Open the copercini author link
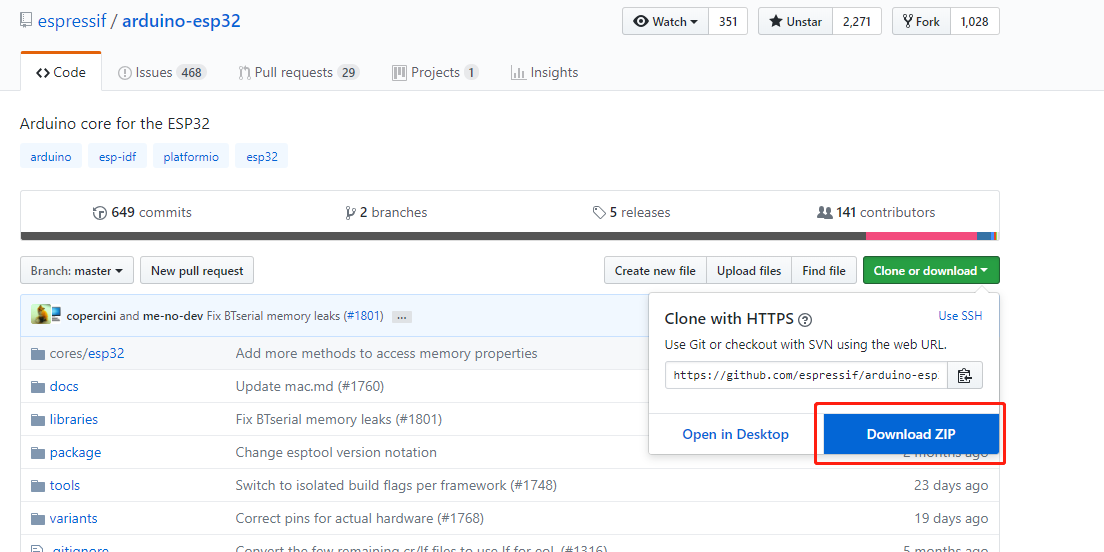Image resolution: width=1104 pixels, height=552 pixels. tap(92, 316)
